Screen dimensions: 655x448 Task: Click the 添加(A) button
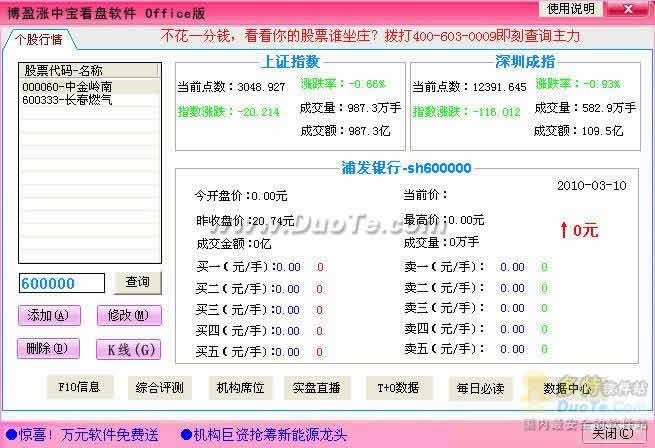[48, 315]
